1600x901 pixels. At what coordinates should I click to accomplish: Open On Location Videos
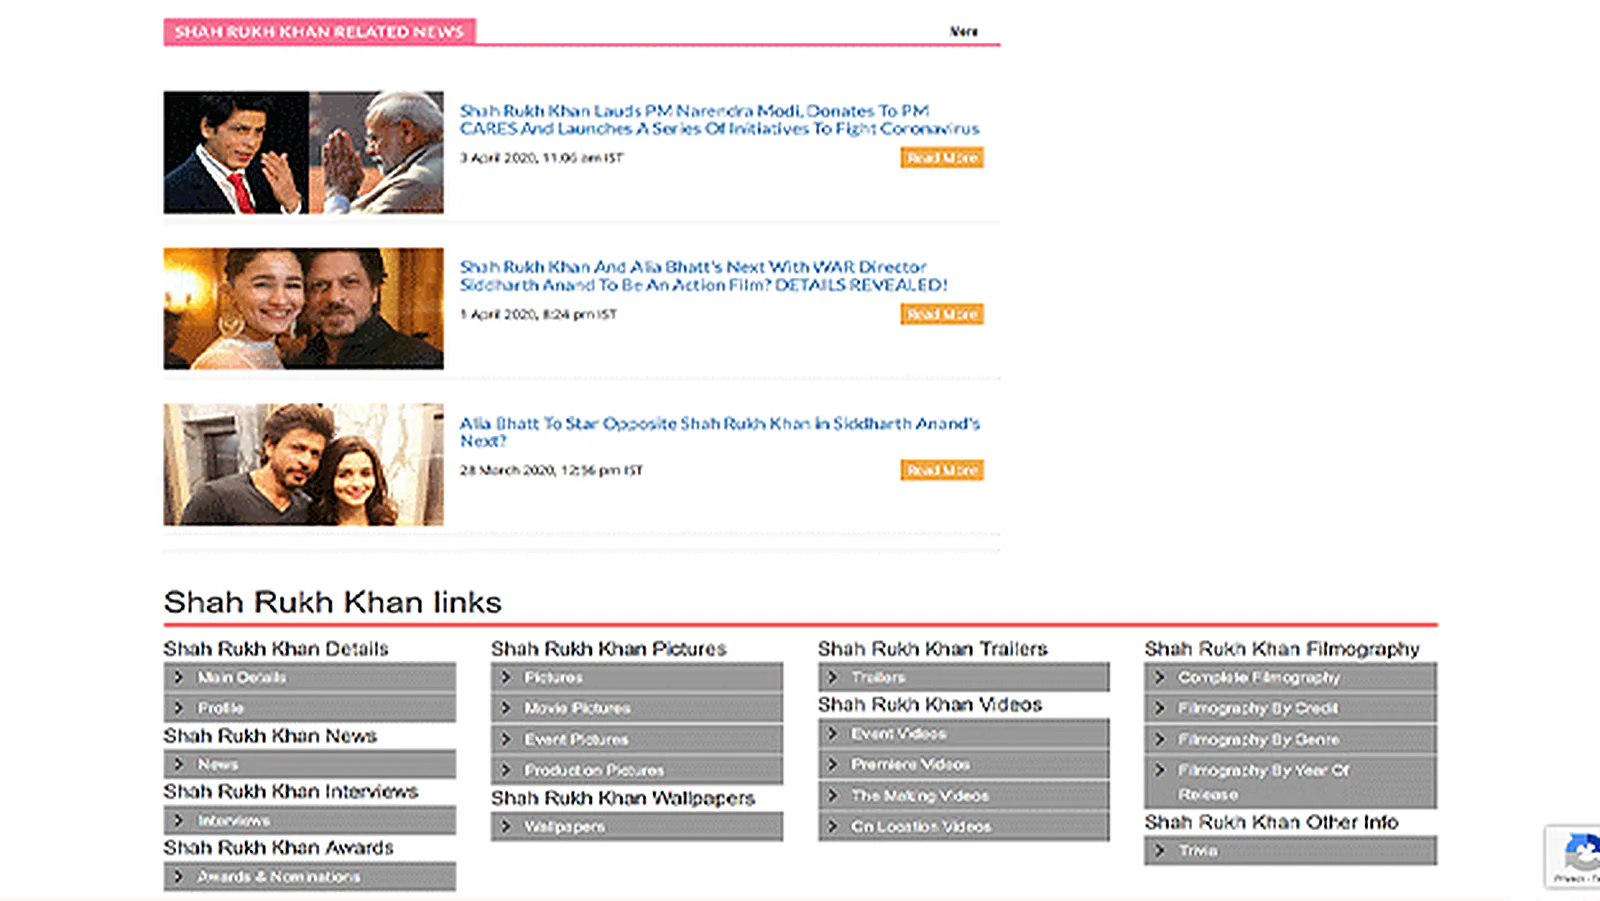coord(964,826)
